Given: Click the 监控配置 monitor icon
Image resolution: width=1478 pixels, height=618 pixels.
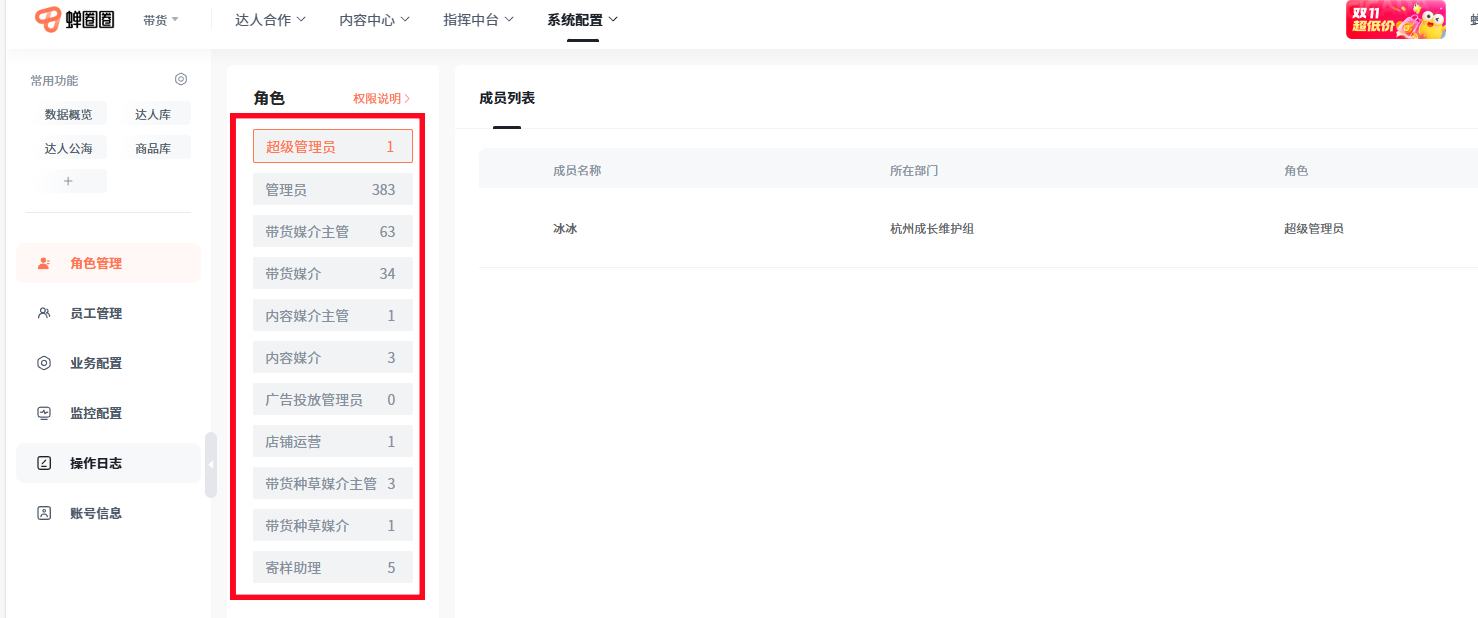Looking at the screenshot, I should [x=44, y=413].
